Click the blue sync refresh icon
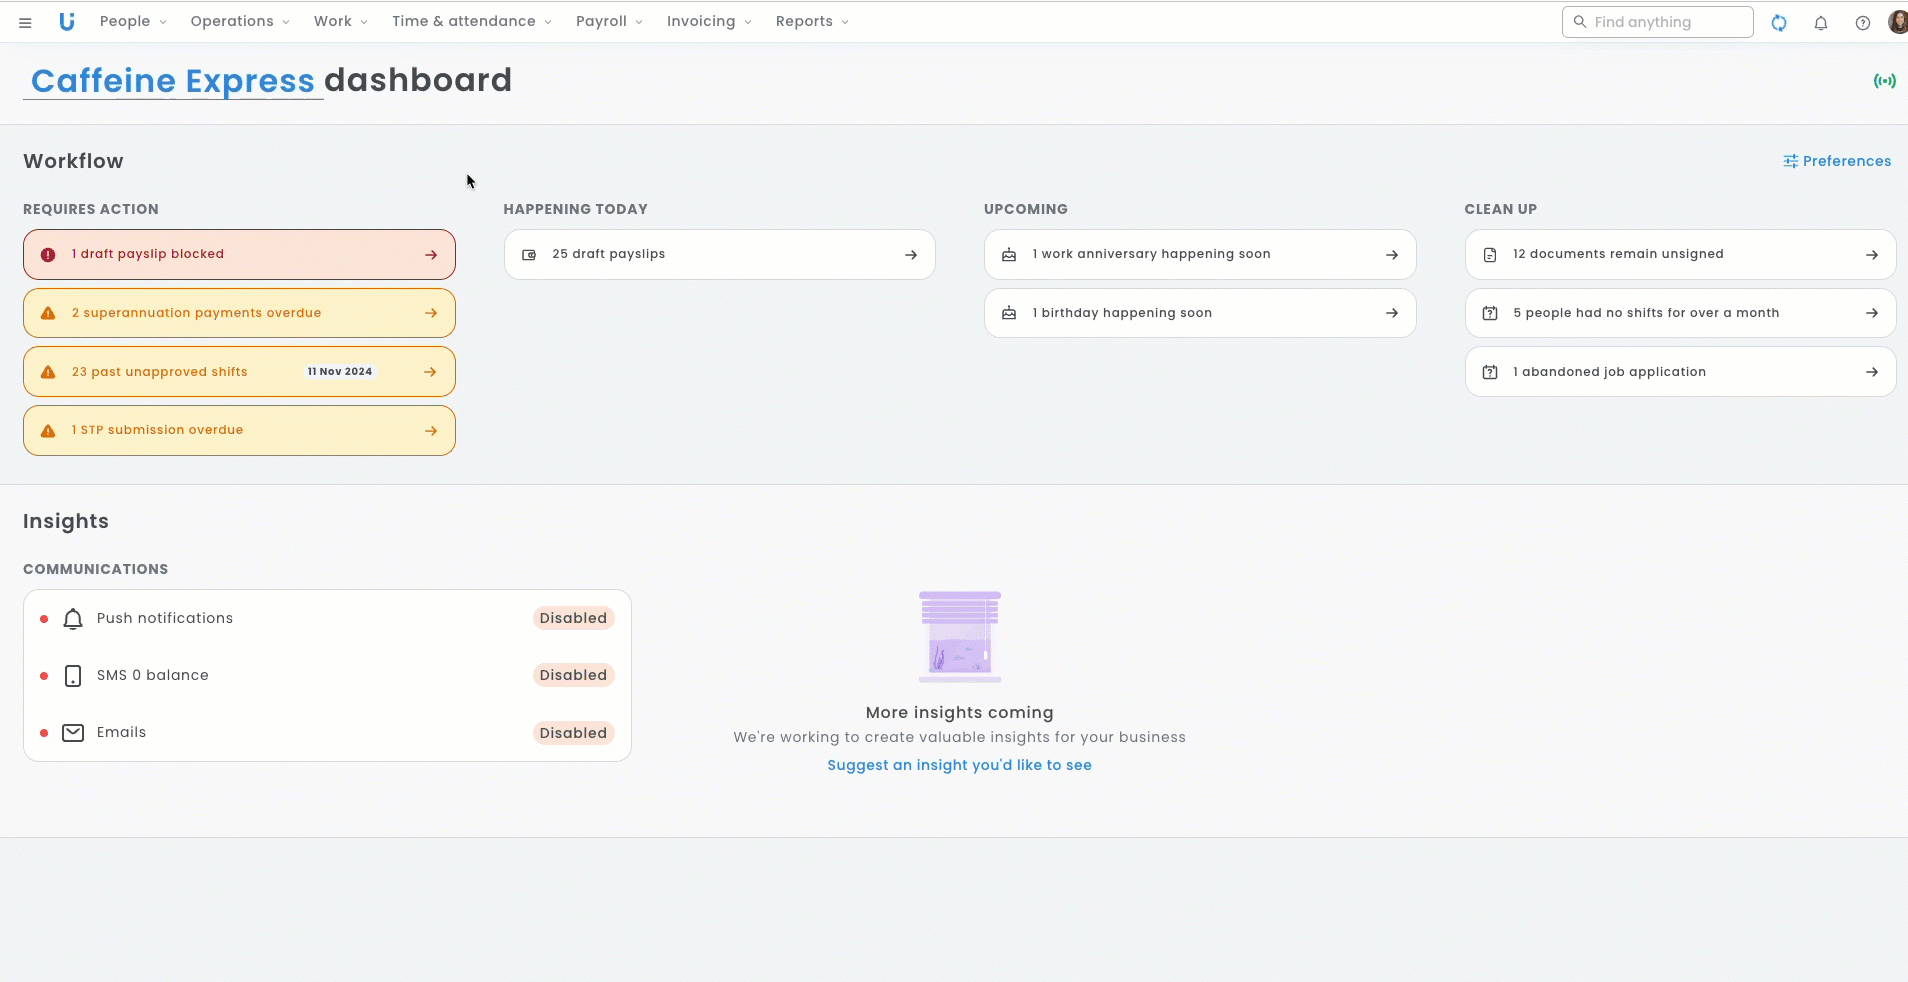The width and height of the screenshot is (1908, 982). (1779, 22)
